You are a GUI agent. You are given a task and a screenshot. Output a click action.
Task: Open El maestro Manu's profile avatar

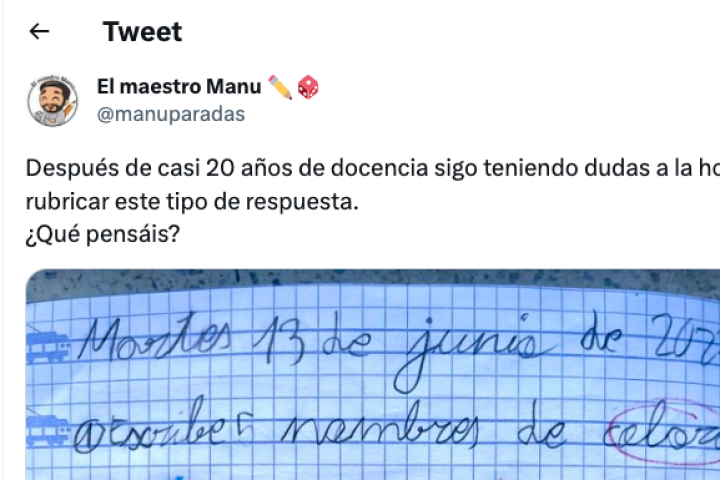(52, 100)
